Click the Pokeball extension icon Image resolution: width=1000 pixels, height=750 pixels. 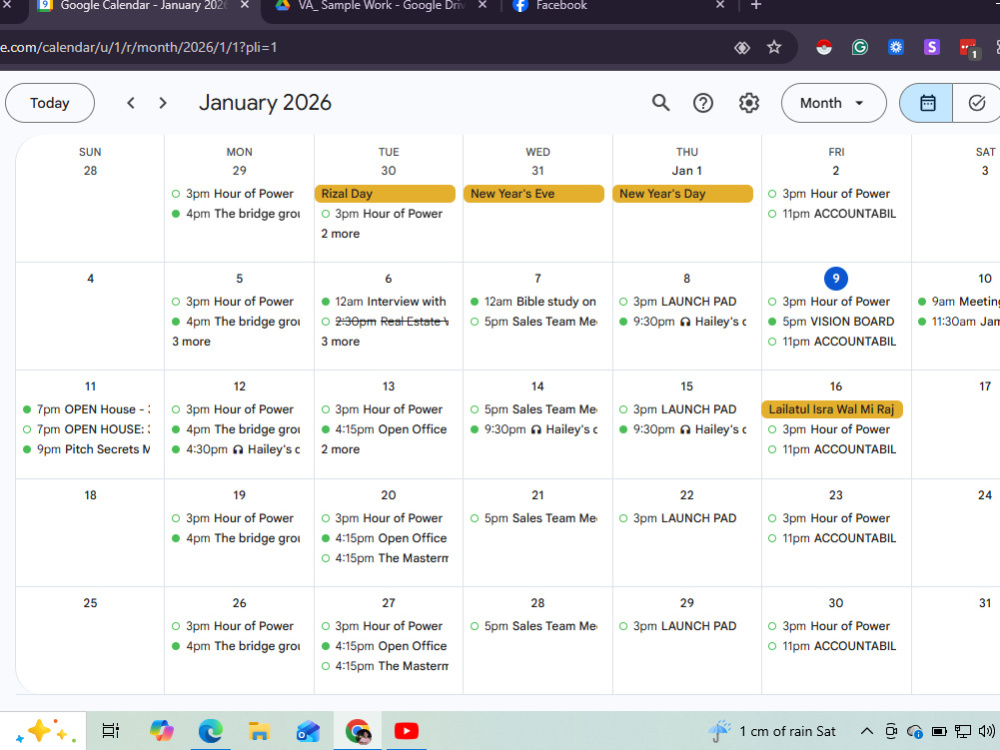coord(824,47)
